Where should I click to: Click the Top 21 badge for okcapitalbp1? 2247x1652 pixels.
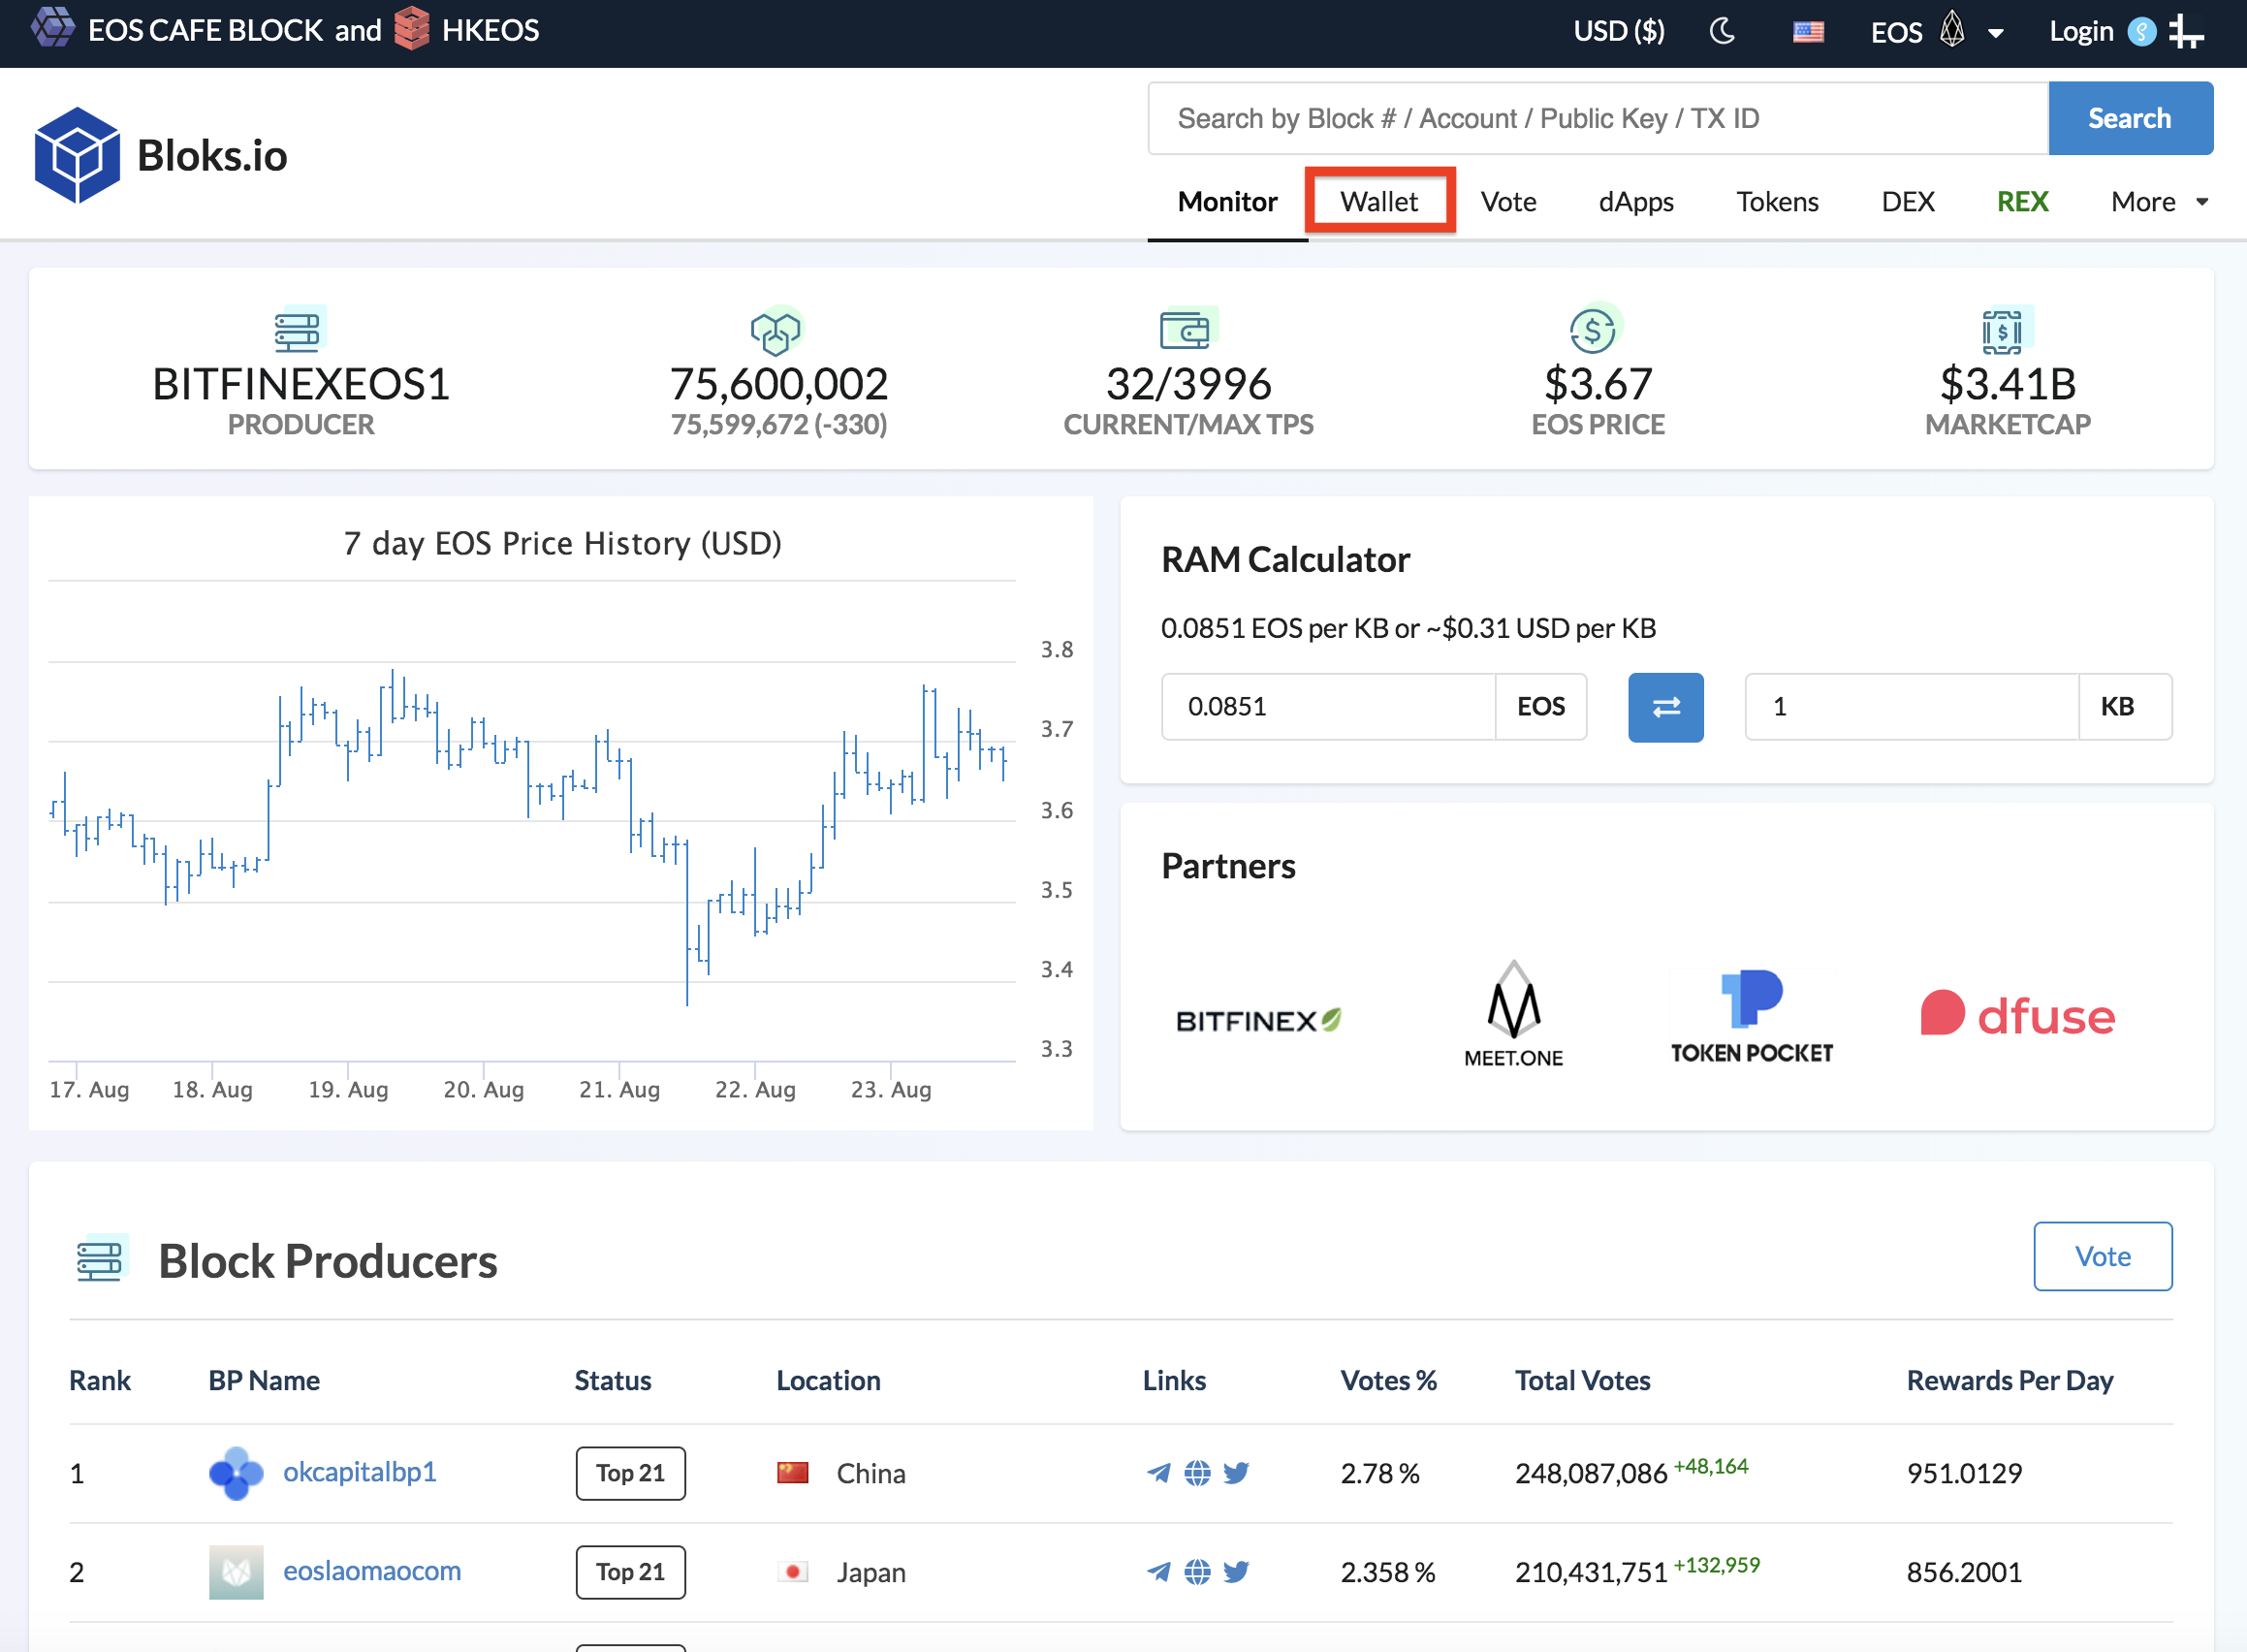point(630,1473)
